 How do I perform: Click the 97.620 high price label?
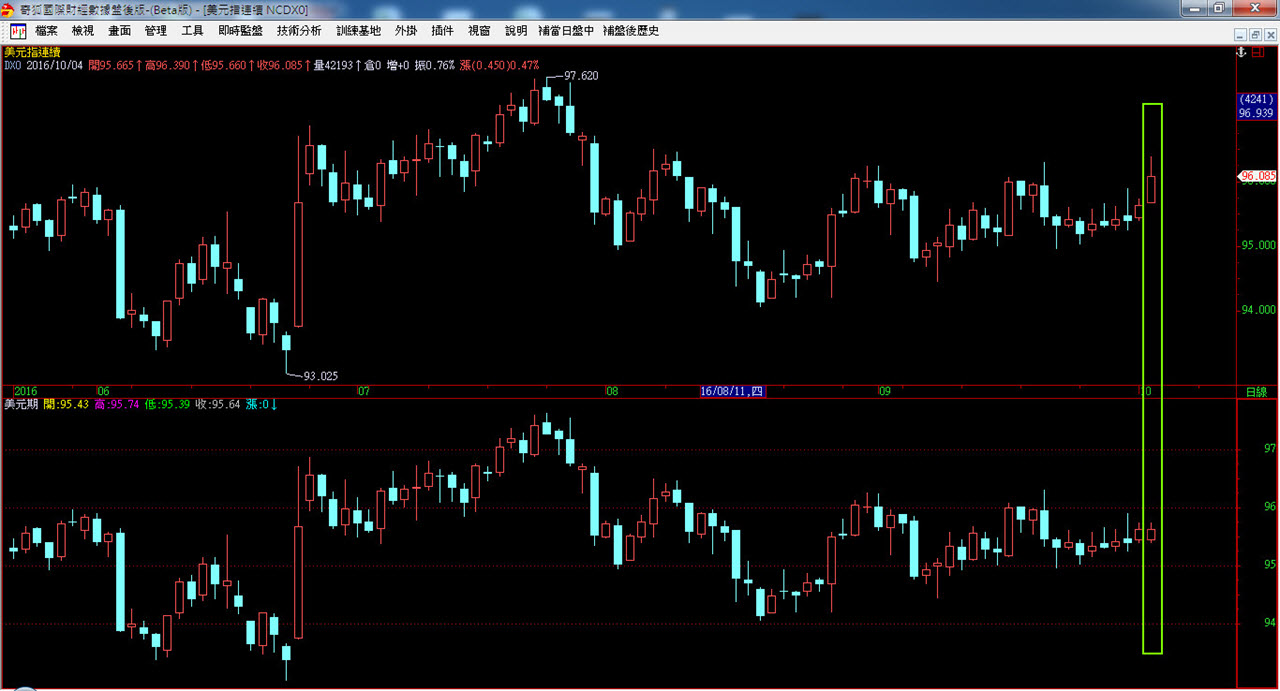[581, 76]
